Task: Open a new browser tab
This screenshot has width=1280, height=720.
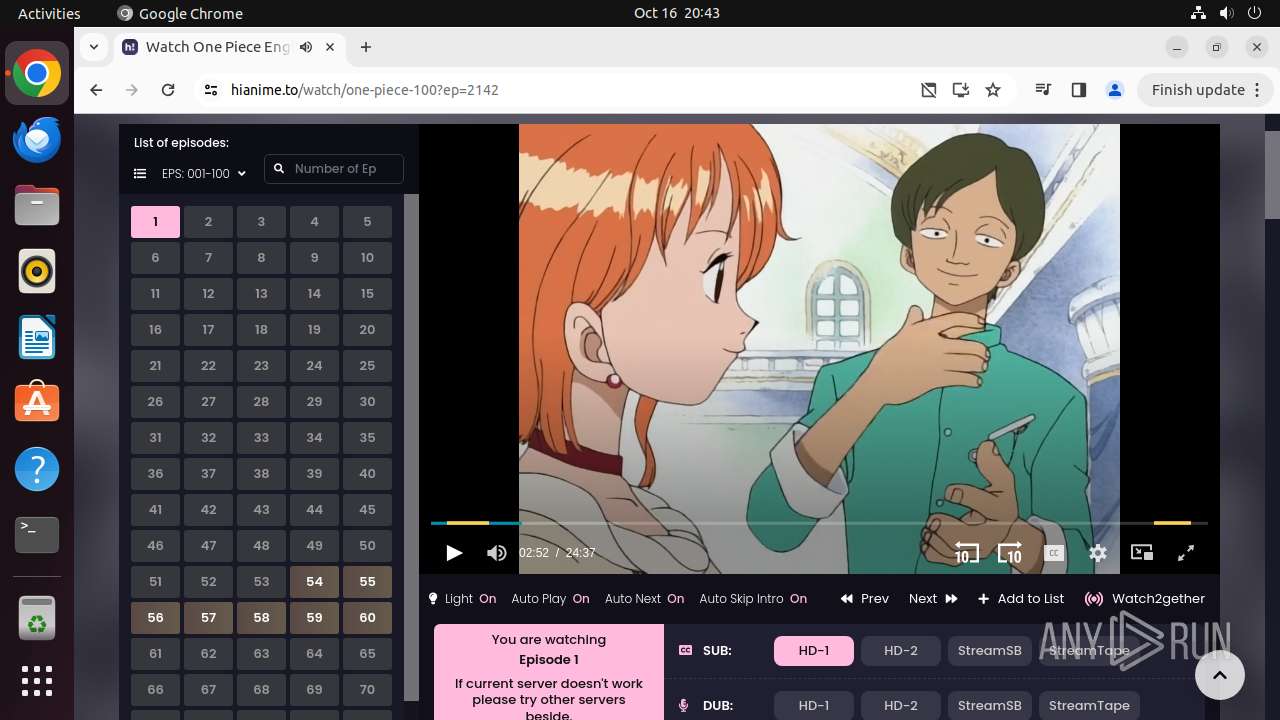Action: 366,47
